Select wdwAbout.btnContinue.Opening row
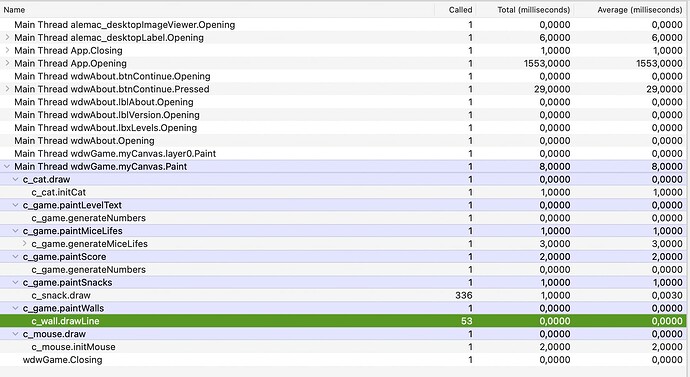Screen dimensions: 690x377 pos(343,76)
